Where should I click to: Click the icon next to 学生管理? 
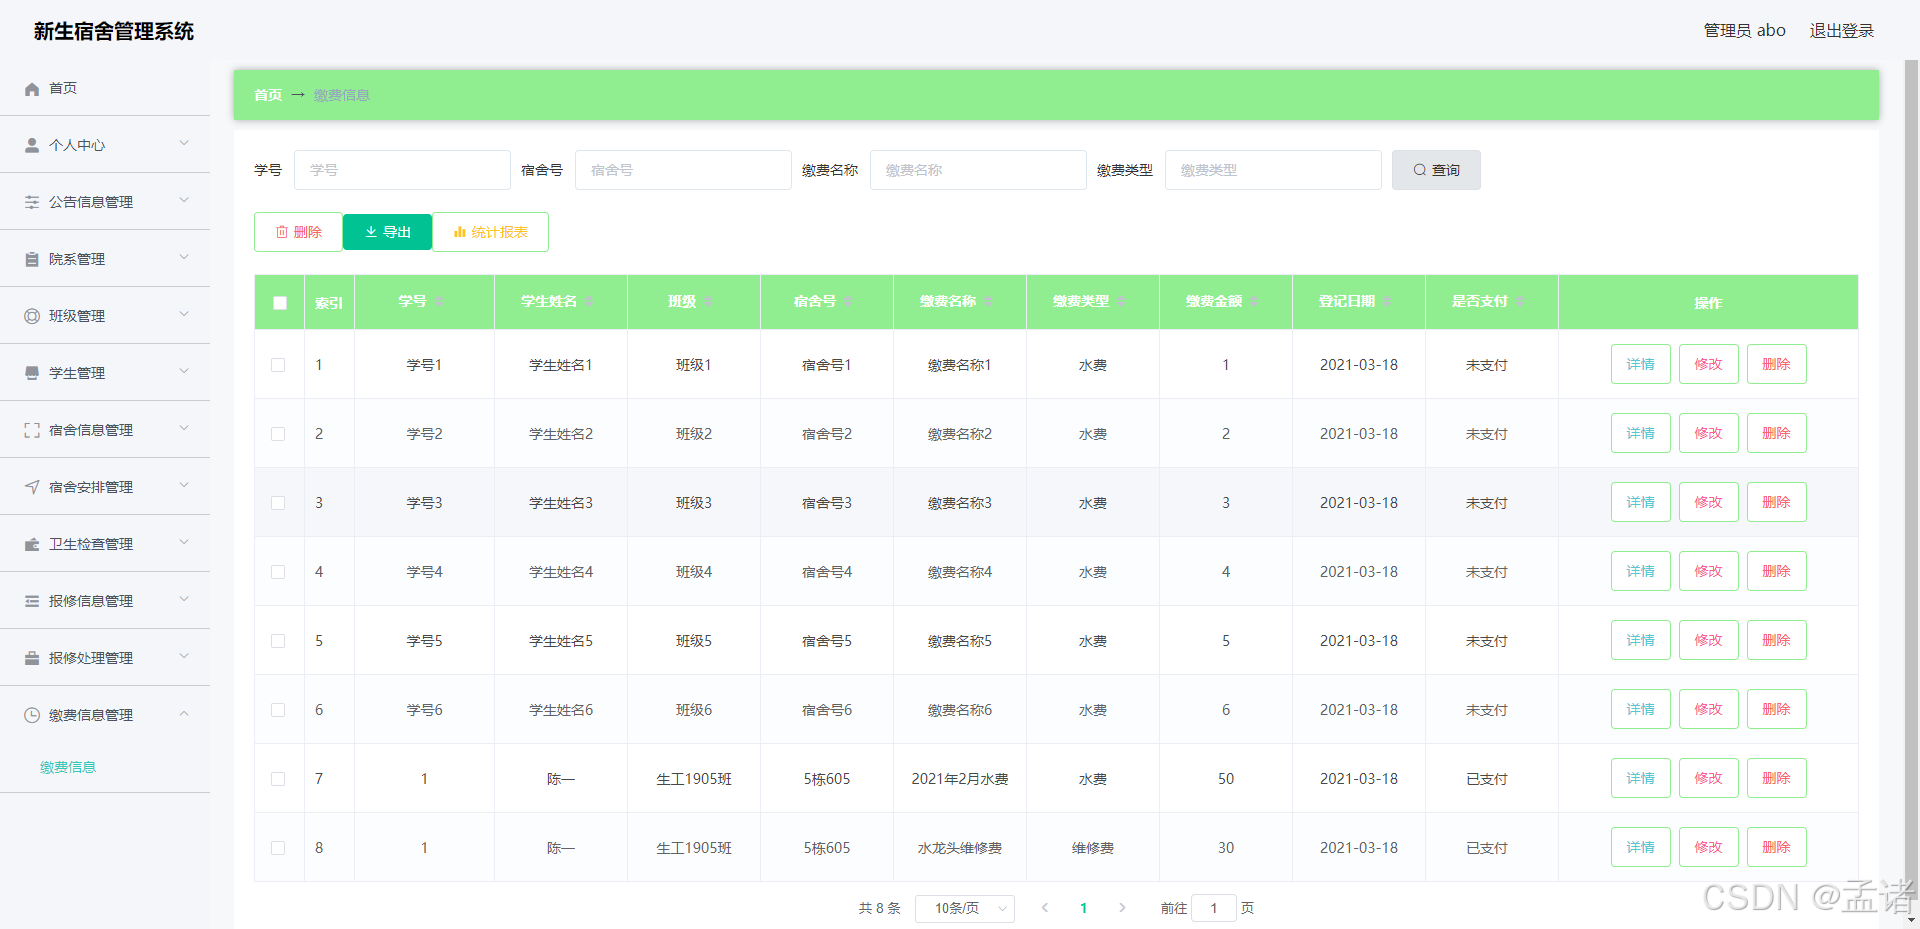[x=32, y=374]
